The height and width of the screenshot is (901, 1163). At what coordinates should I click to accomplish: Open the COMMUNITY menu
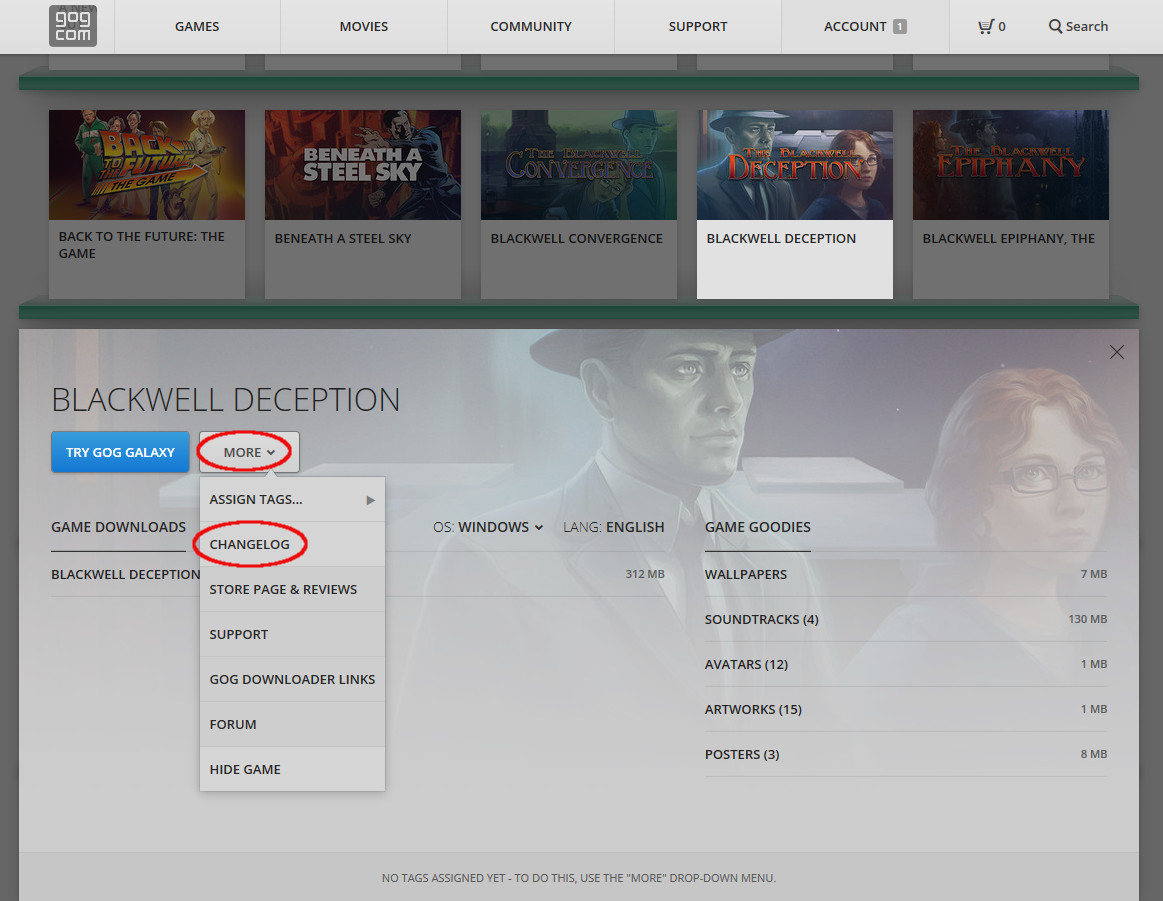click(x=531, y=27)
